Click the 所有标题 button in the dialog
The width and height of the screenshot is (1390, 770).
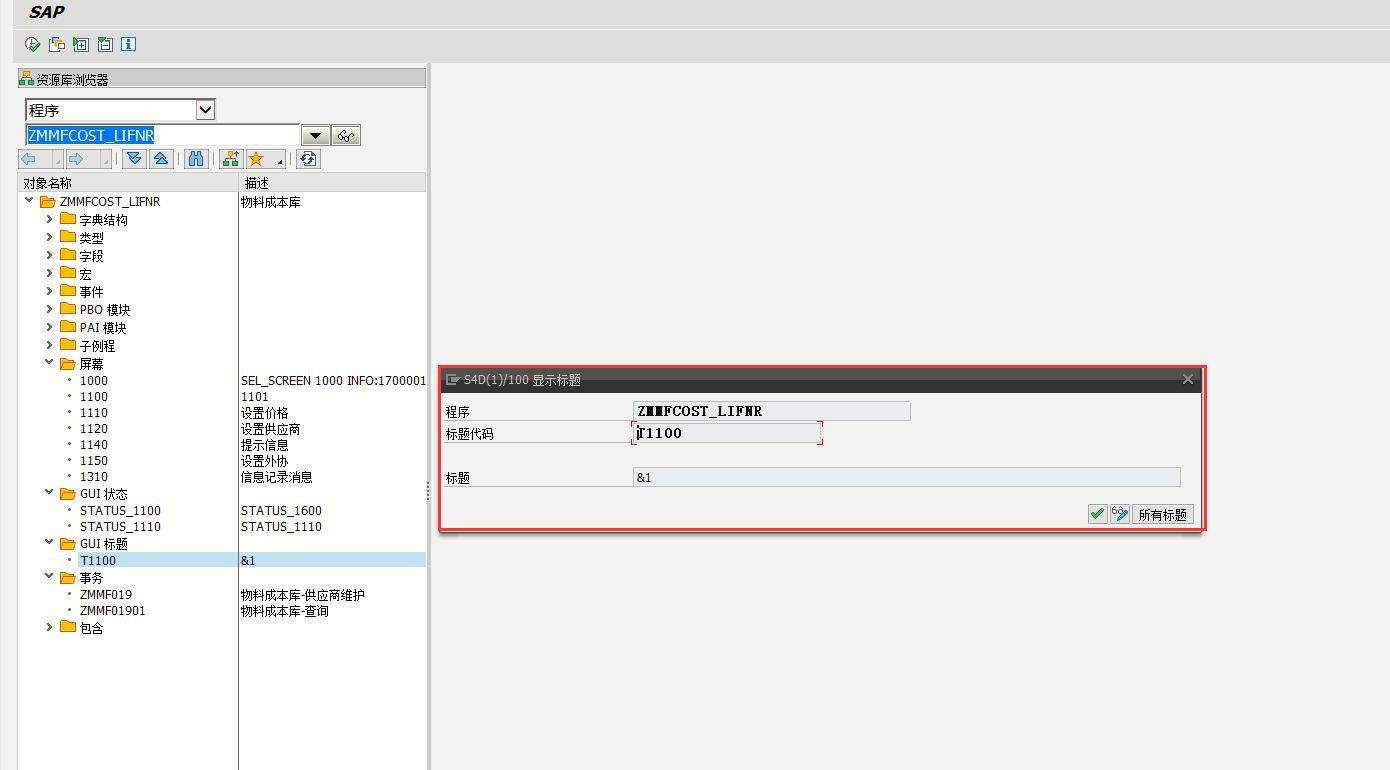[x=1162, y=513]
